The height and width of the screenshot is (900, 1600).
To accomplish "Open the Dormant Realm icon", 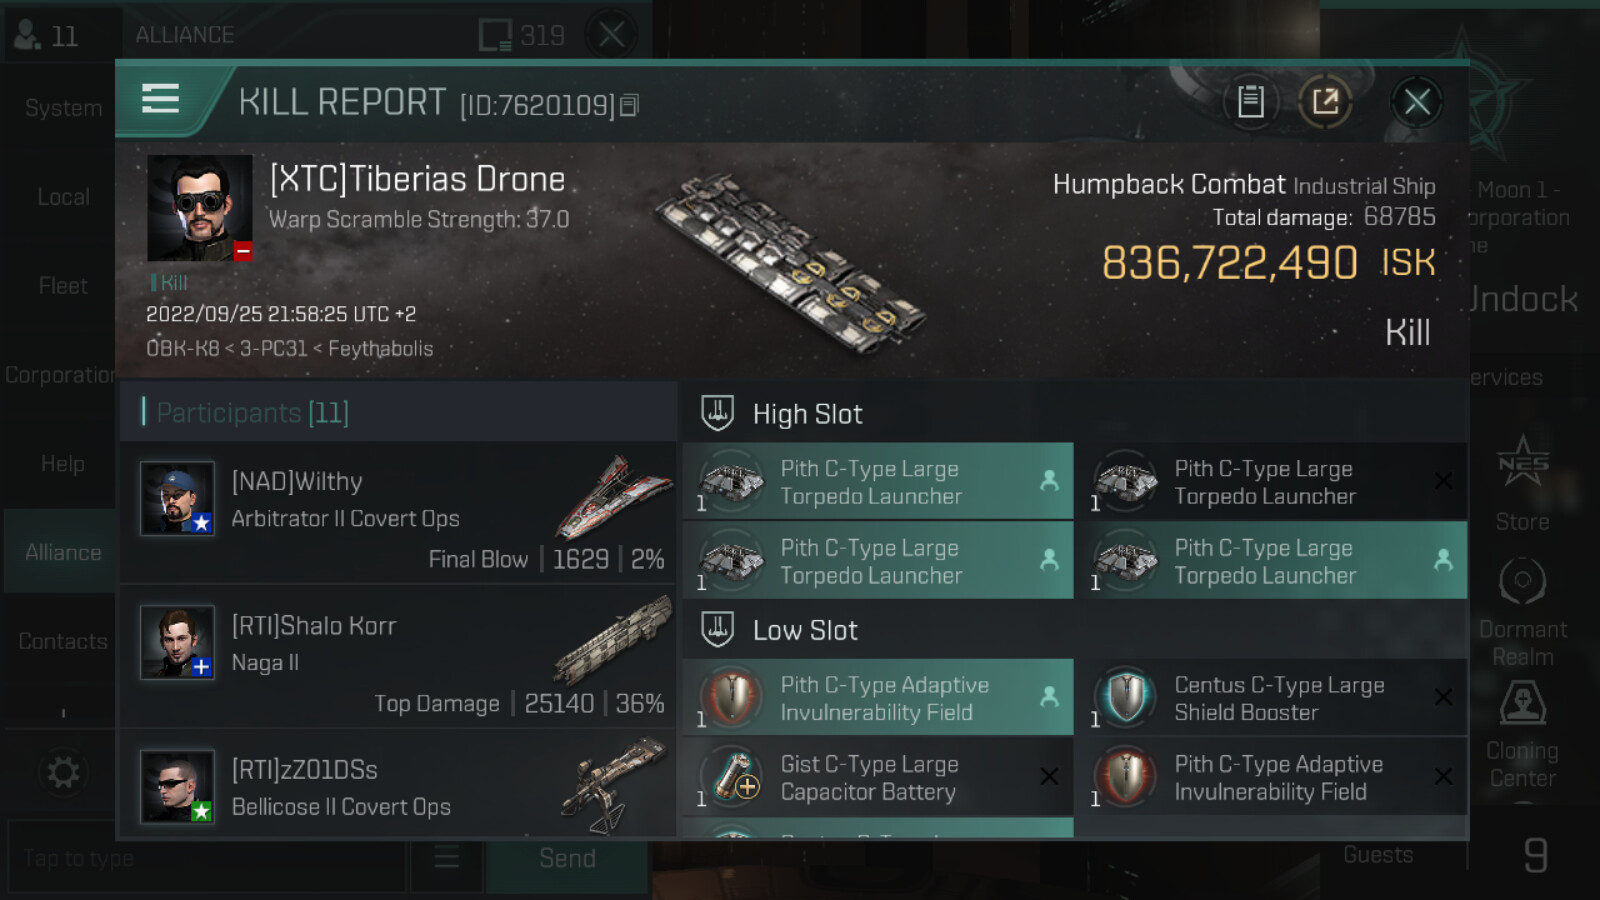I will 1522,612.
